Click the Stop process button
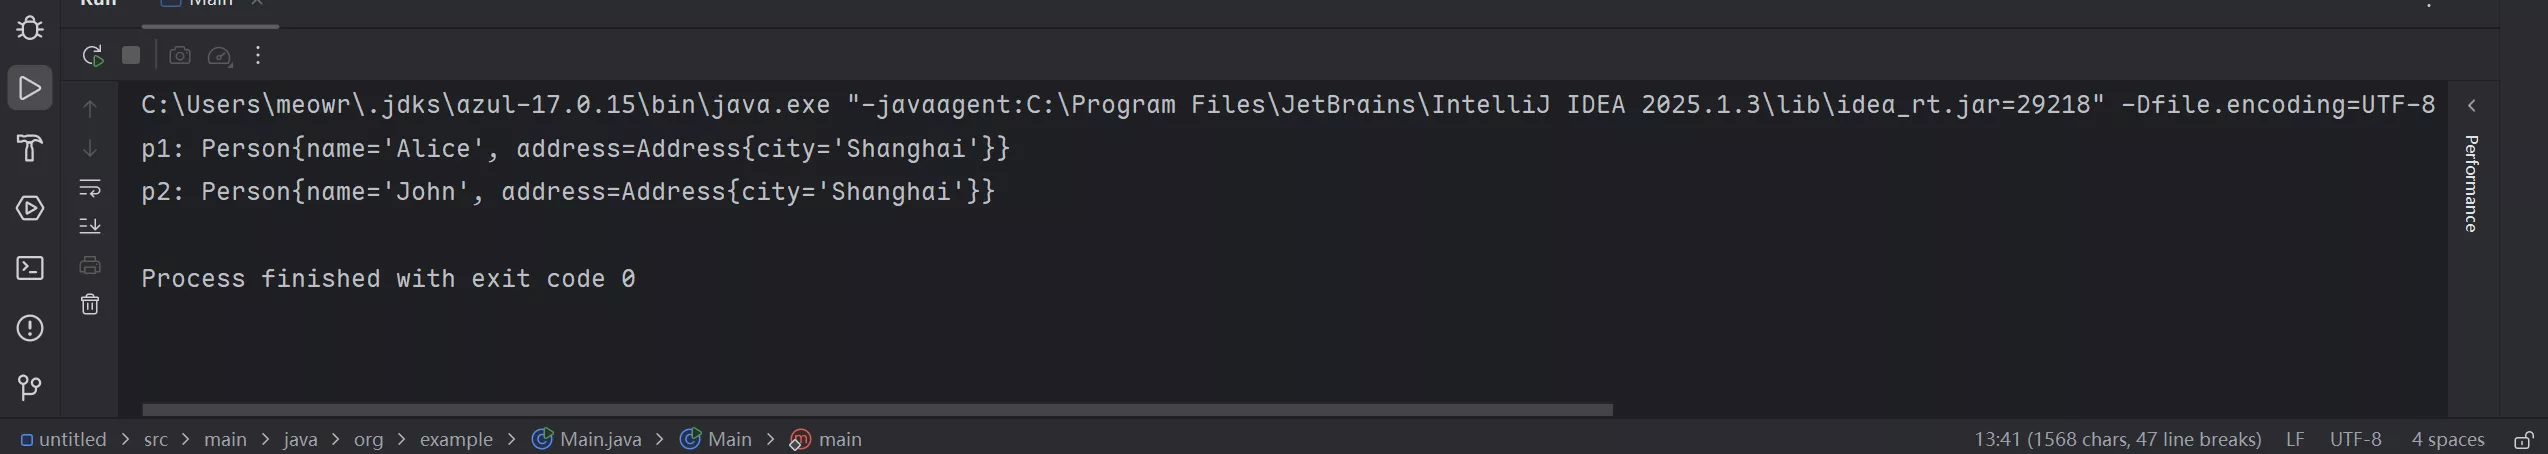Screen dimensions: 2548x454 pyautogui.click(x=131, y=56)
